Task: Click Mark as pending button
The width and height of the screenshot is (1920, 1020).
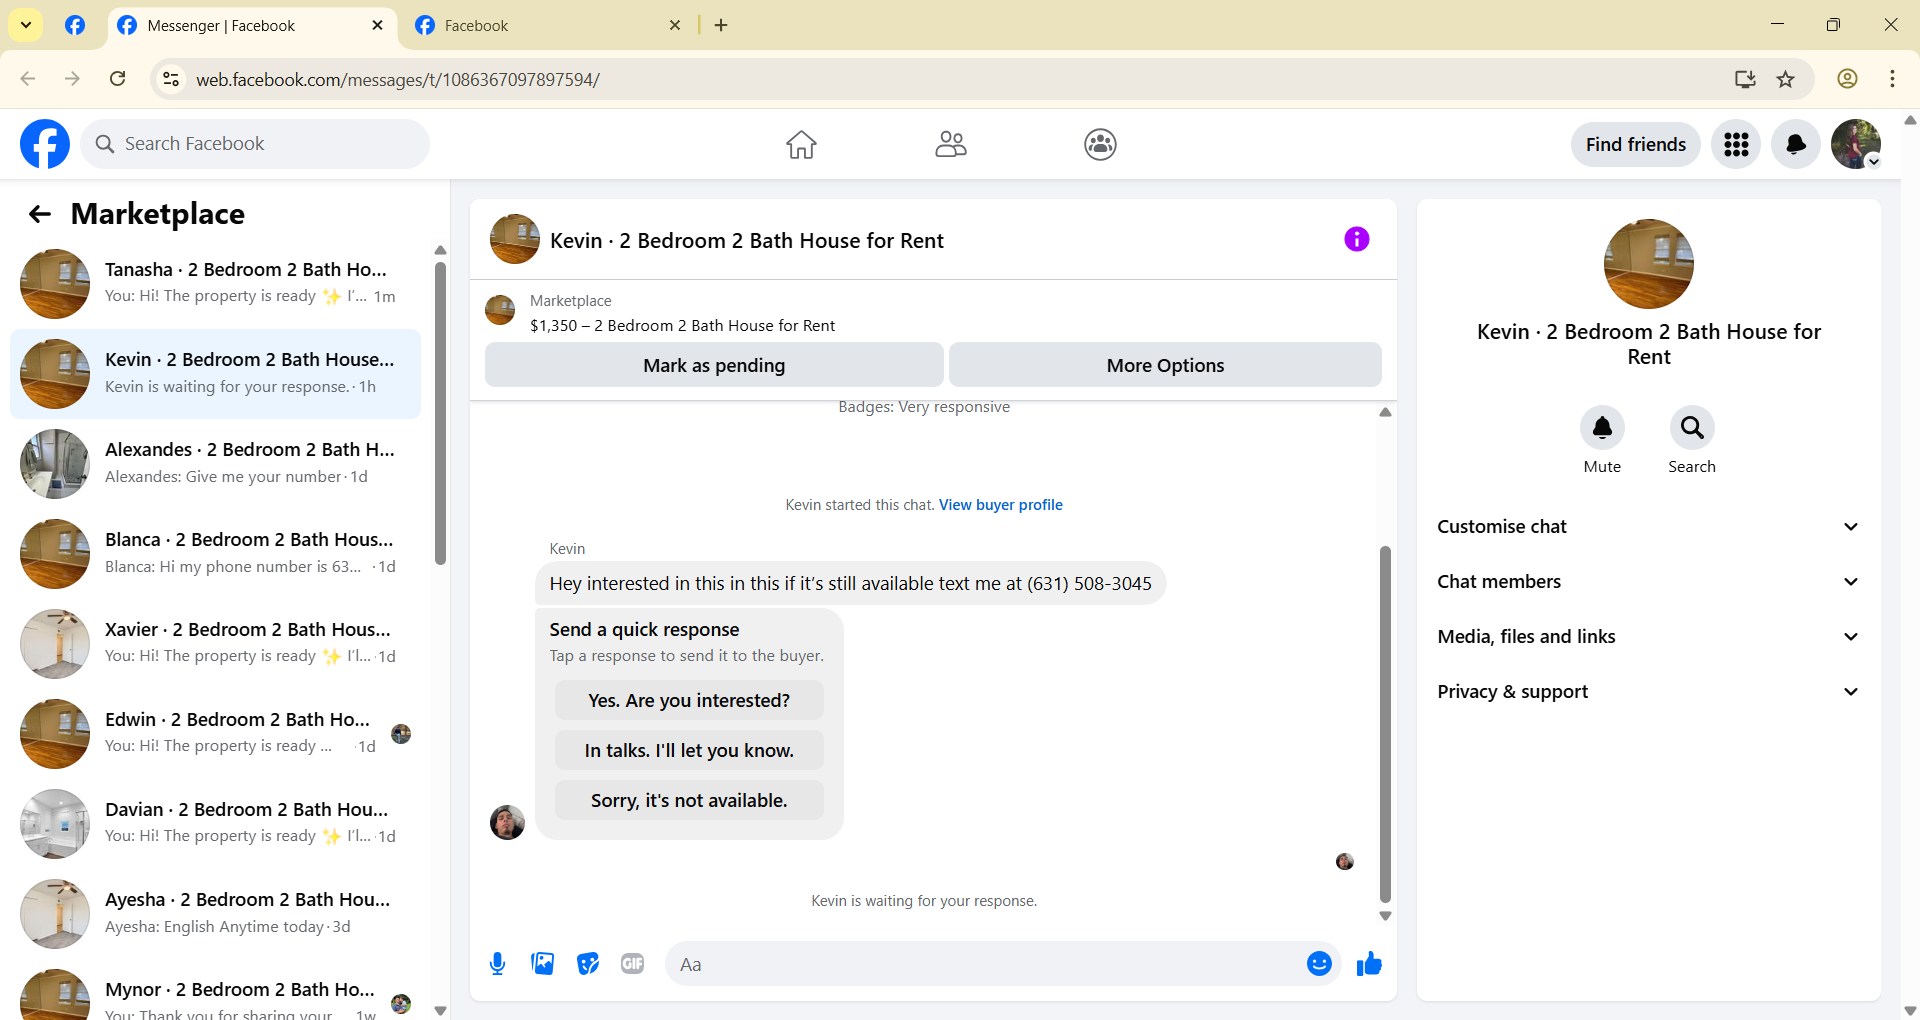Action: [x=714, y=365]
